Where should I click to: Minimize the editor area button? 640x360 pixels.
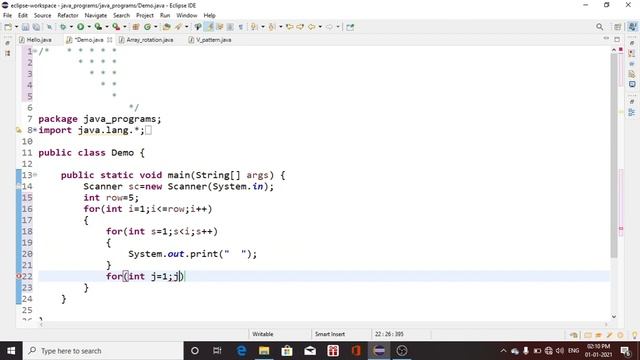pyautogui.click(x=606, y=39)
